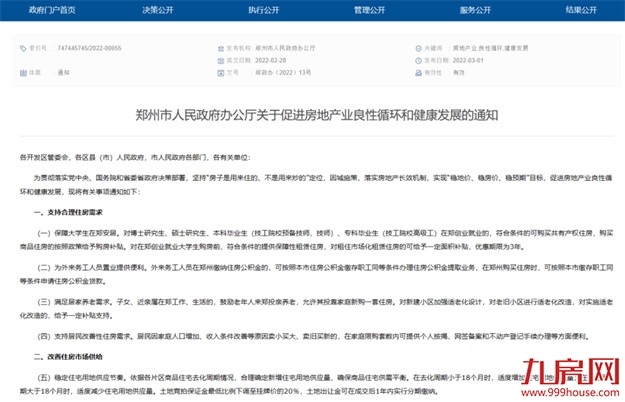This screenshot has height=402, width=625.
Task: Click paragraph (五) 稳定住宅用地供应节奏
Action: 316,384
